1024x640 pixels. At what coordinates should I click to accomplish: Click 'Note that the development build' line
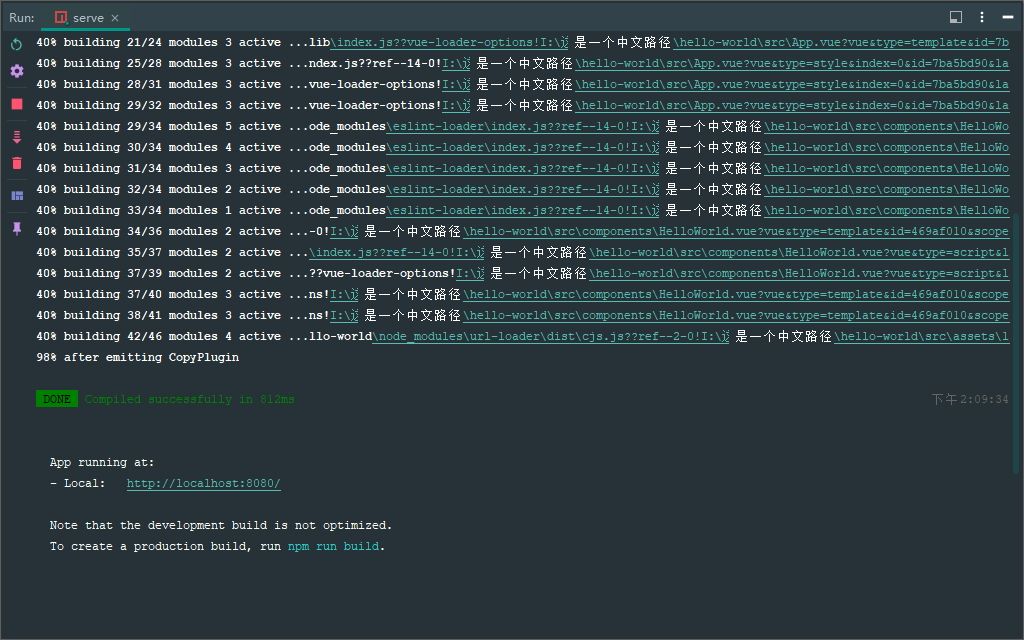click(x=221, y=525)
